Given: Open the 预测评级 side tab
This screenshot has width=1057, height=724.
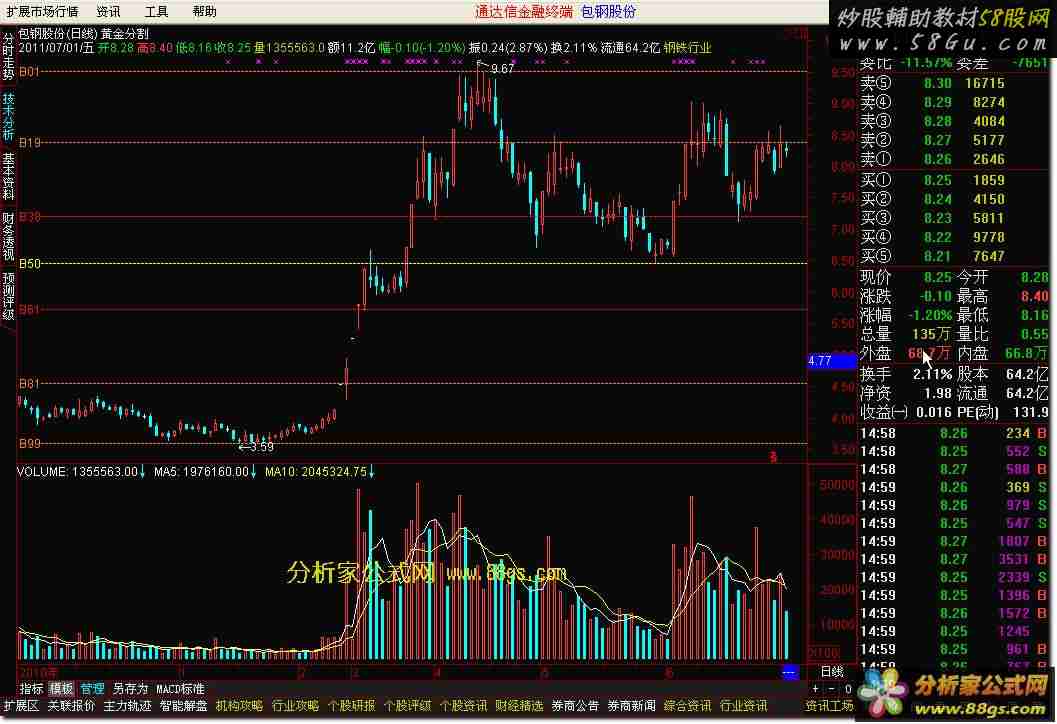Looking at the screenshot, I should point(7,296).
